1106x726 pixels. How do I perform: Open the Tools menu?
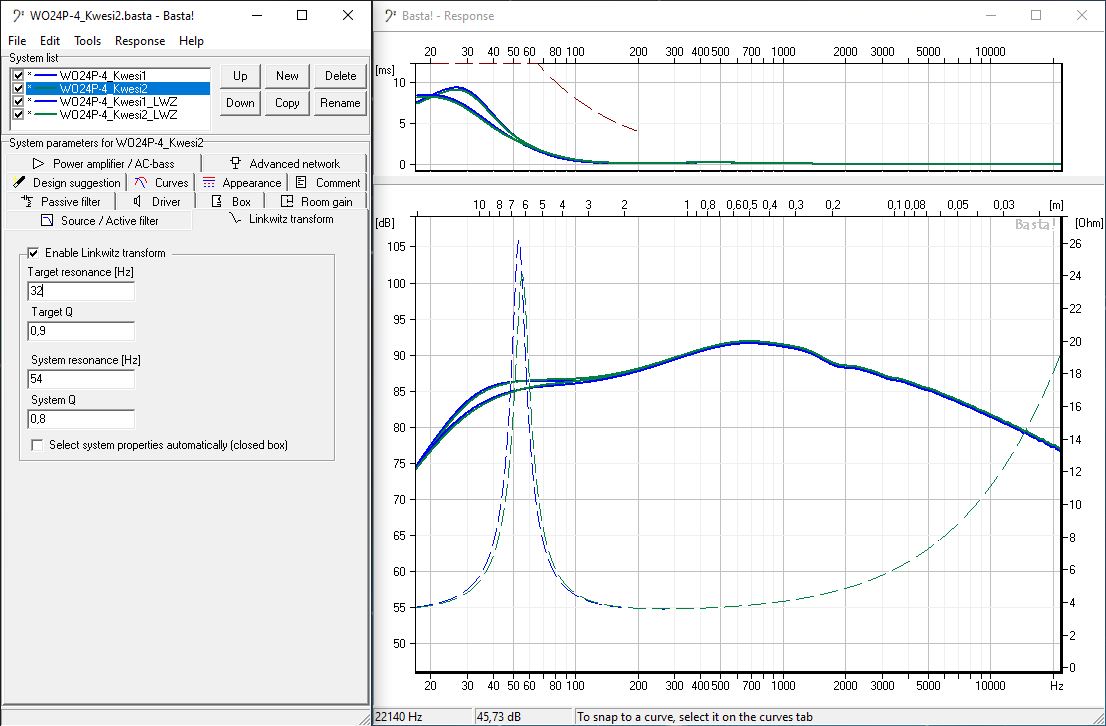click(87, 41)
